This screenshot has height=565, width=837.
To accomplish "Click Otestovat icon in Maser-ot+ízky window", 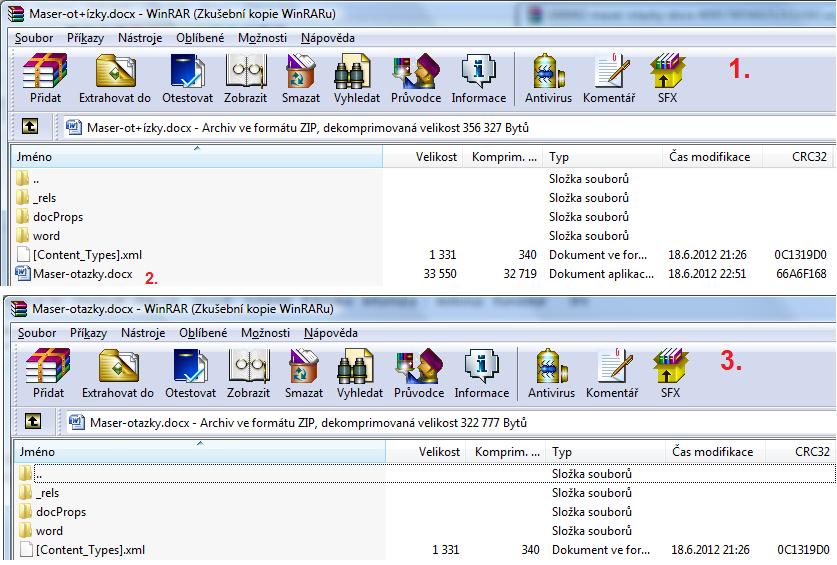I will (187, 78).
